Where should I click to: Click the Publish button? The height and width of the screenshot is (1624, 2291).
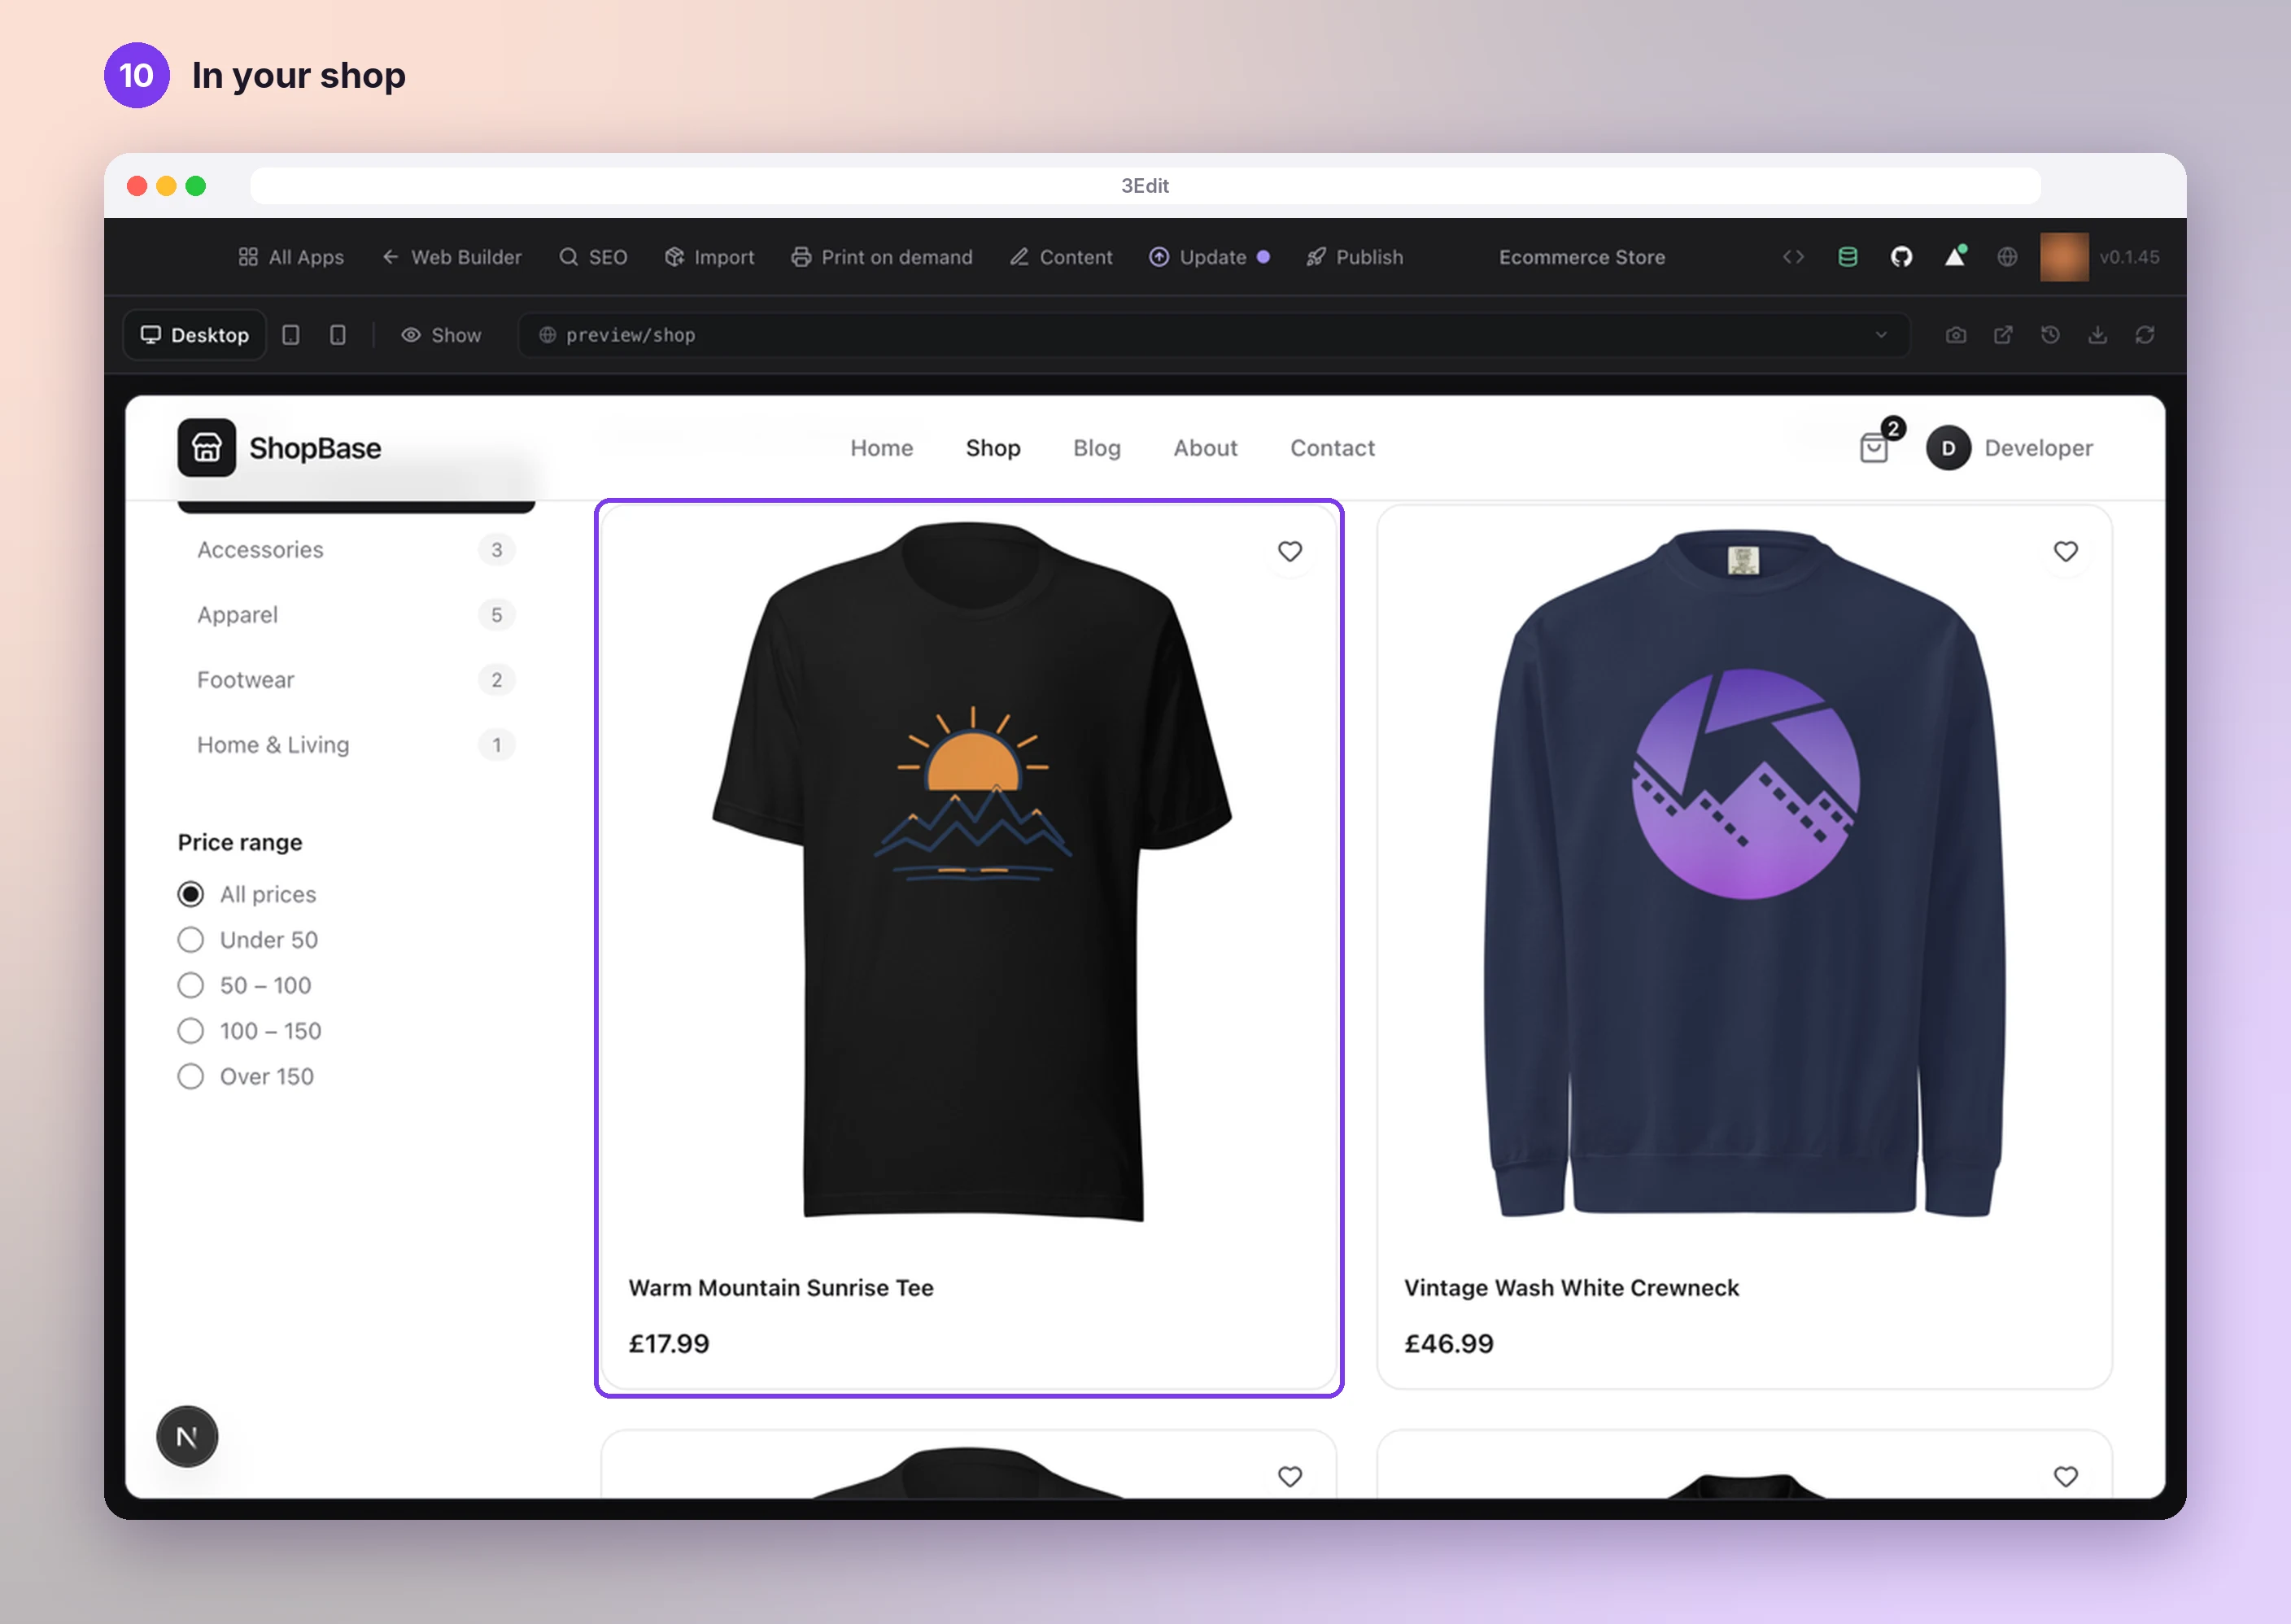pyautogui.click(x=1355, y=257)
